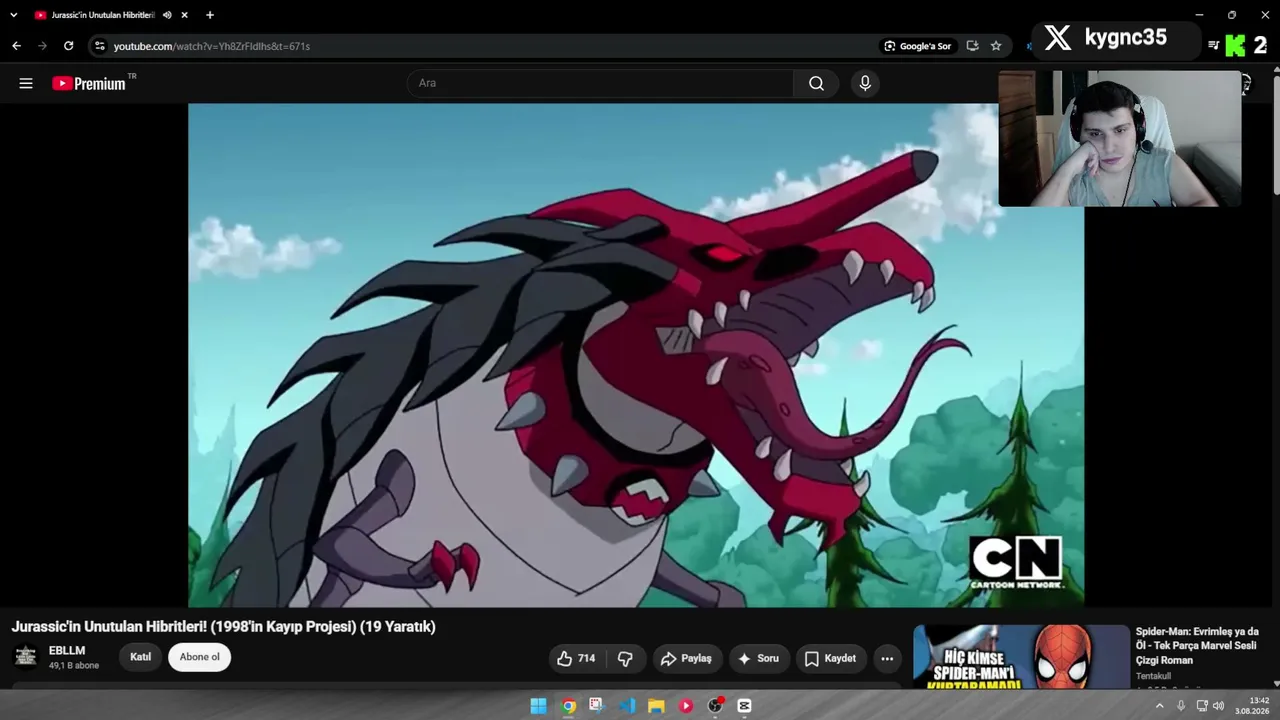Screen dimensions: 1280x720
Task: Open network settings tray icon
Action: click(x=1202, y=706)
